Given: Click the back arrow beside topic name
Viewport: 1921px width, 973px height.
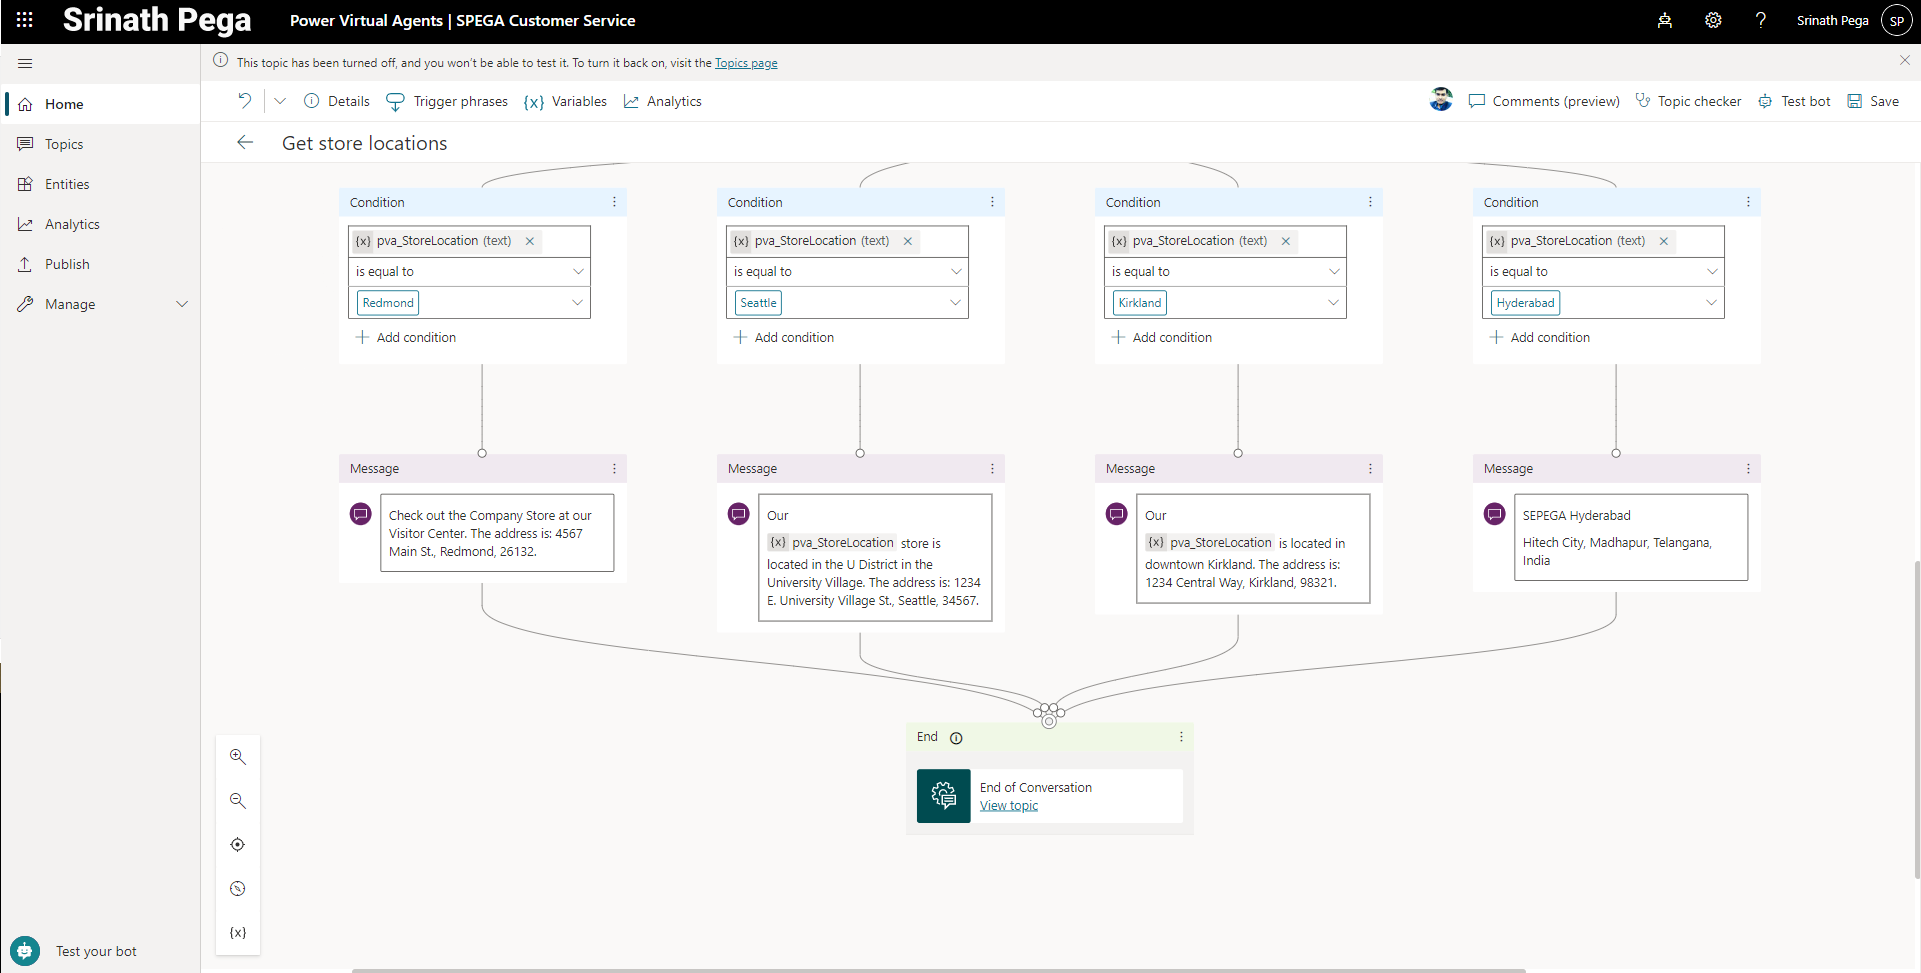Looking at the screenshot, I should [245, 143].
